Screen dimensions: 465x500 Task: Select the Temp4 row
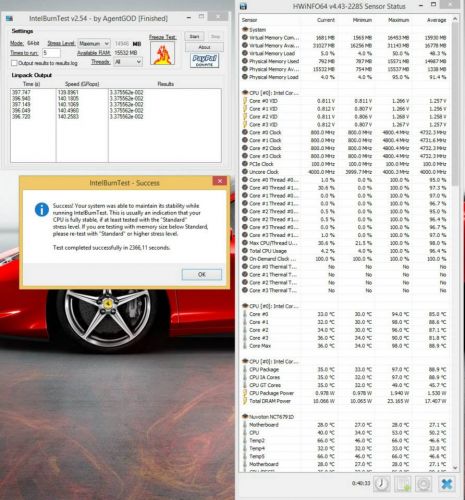click(x=345, y=448)
